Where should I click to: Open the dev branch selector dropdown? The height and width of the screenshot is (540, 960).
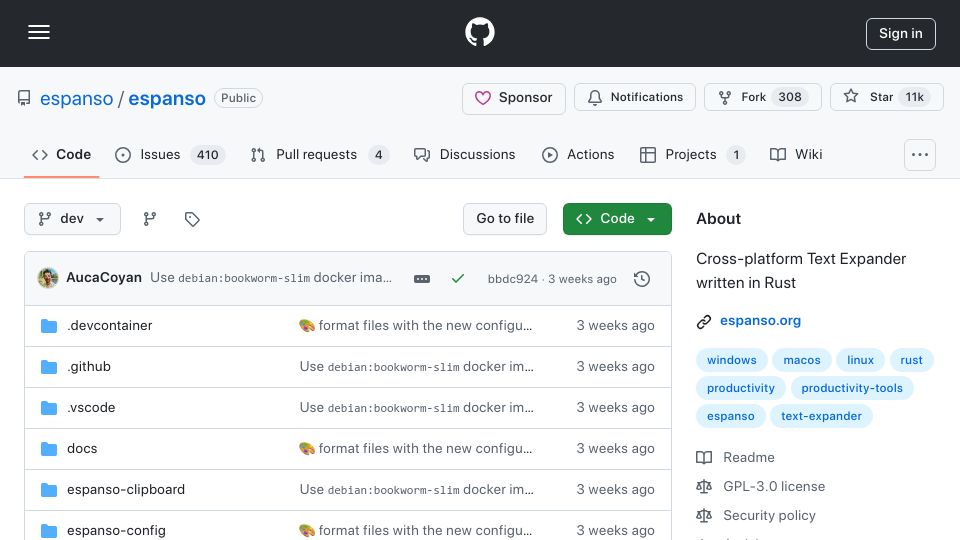(x=72, y=219)
